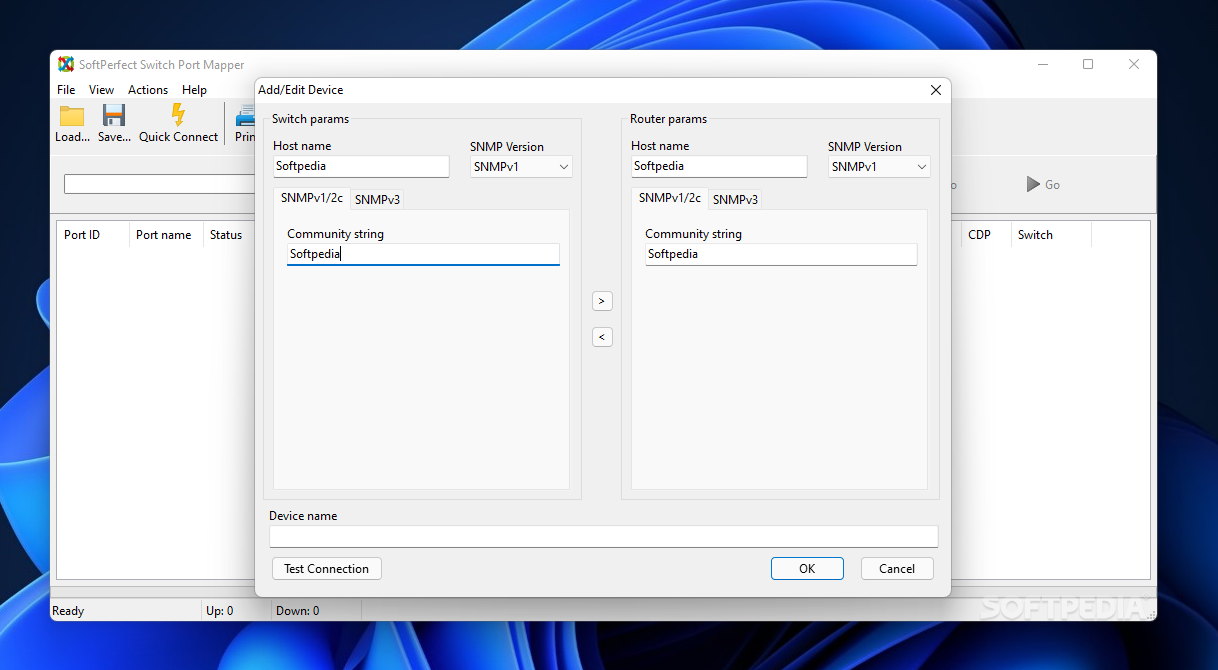Image resolution: width=1218 pixels, height=670 pixels.
Task: Sort by Status column header
Action: point(228,235)
